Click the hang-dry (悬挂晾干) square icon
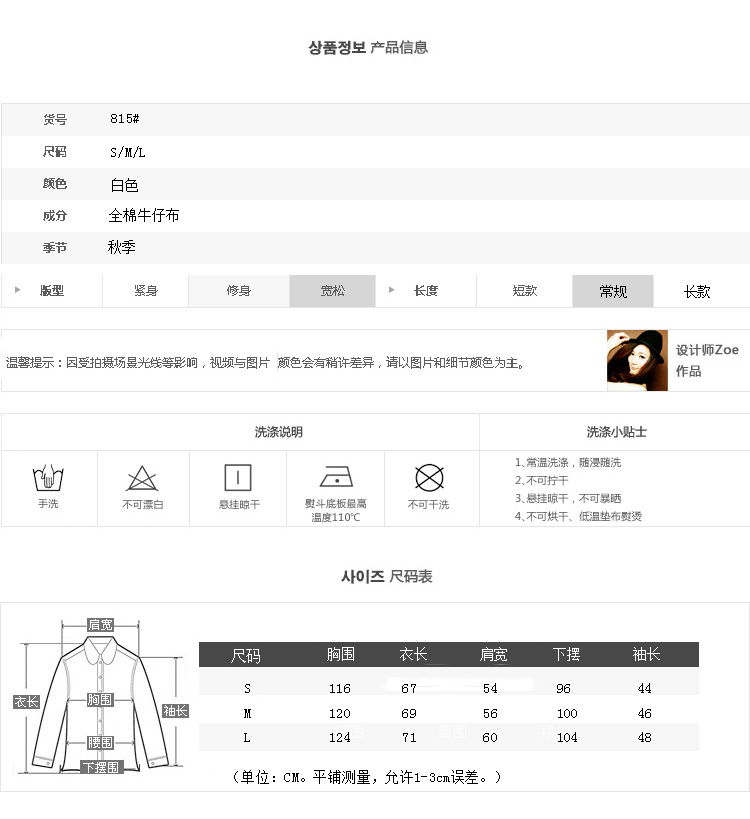The height and width of the screenshot is (819, 750). (x=238, y=477)
